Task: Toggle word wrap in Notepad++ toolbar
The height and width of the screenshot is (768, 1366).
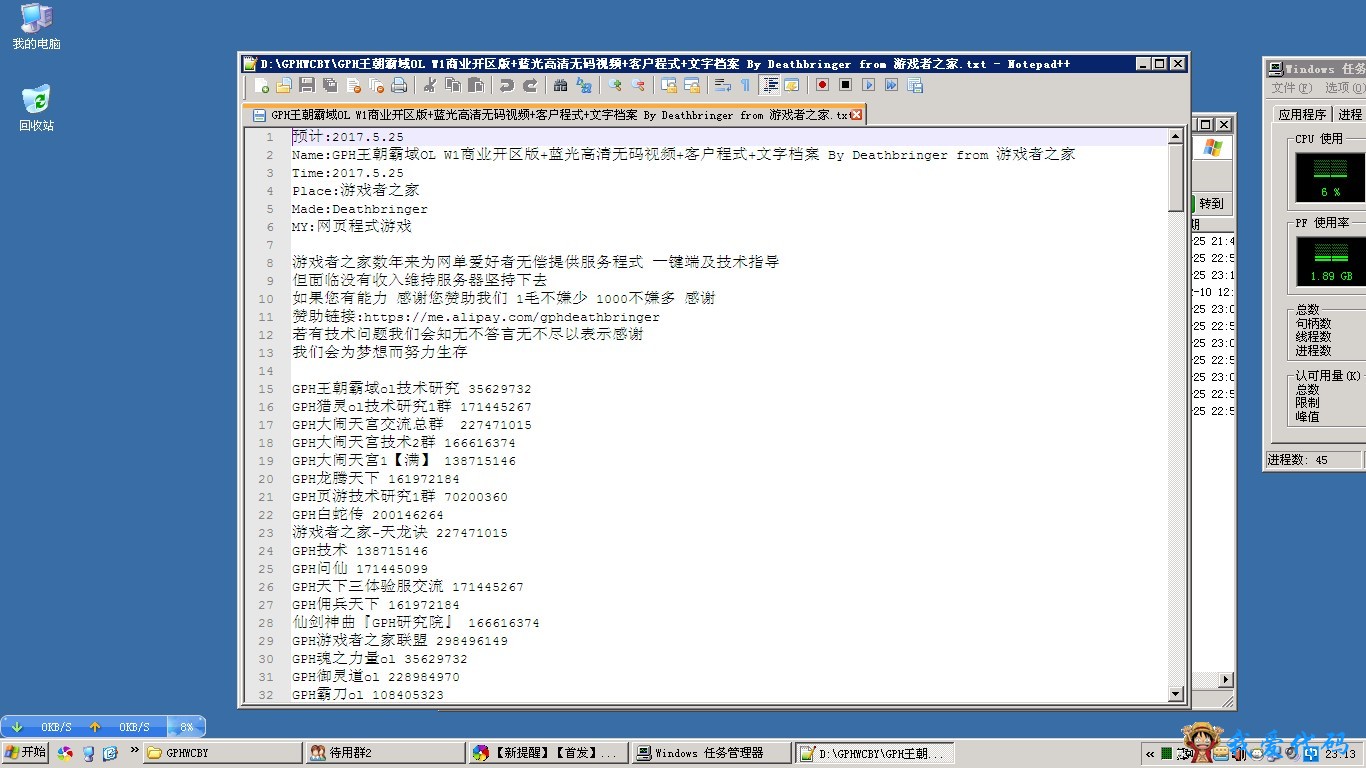Action: coord(722,86)
